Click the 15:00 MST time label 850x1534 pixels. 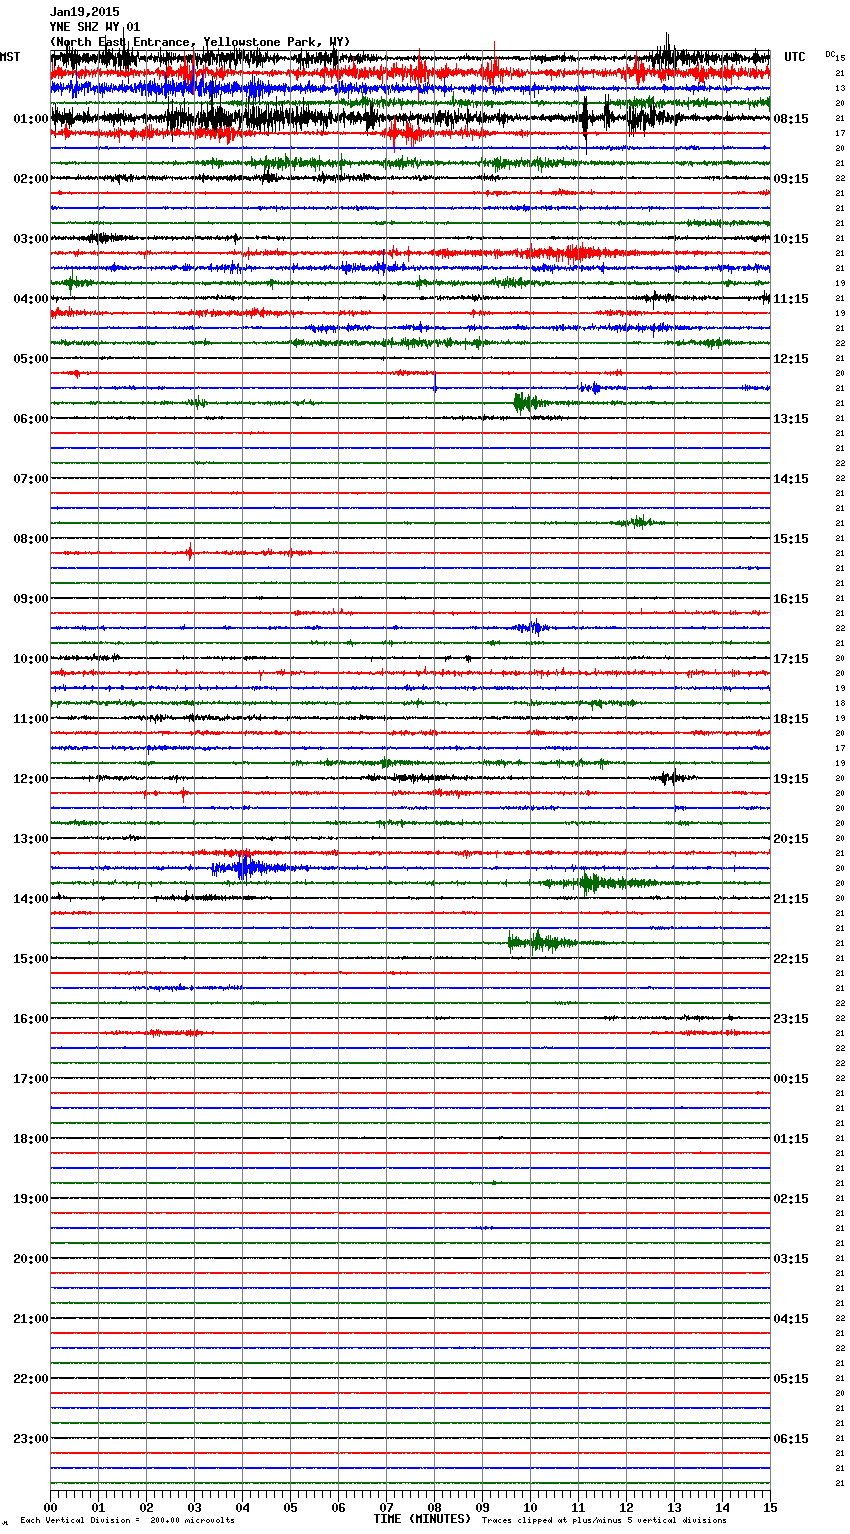[31, 959]
